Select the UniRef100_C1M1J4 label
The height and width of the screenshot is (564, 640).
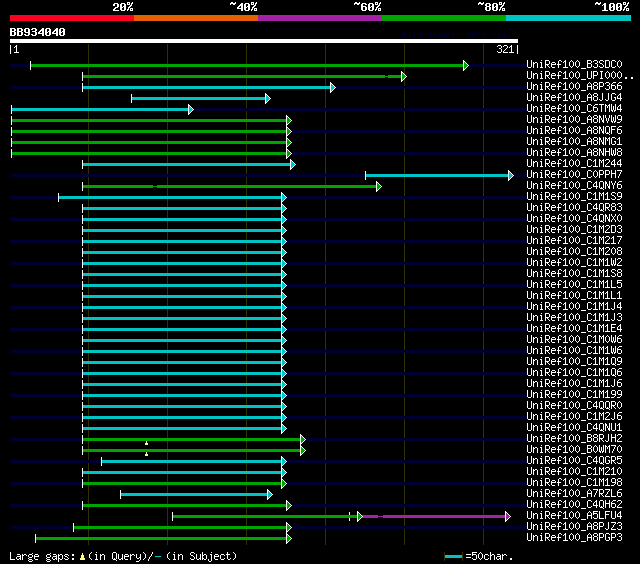click(x=574, y=307)
